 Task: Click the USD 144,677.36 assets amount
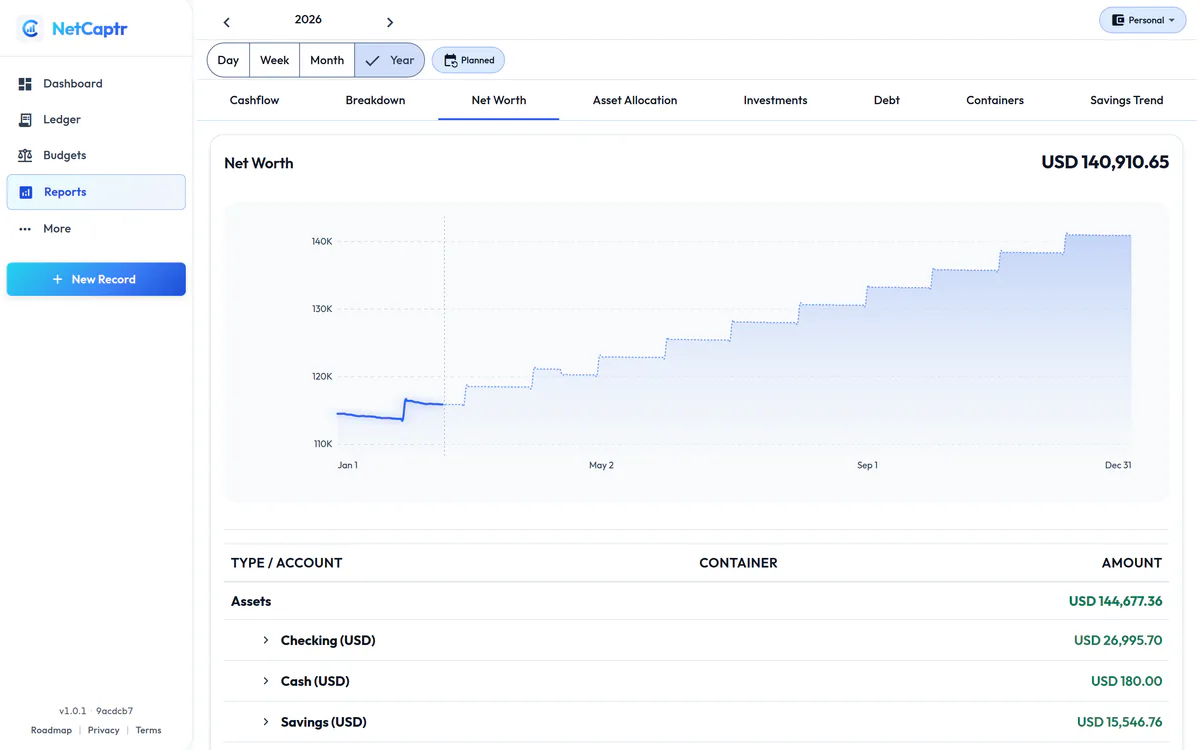[x=1115, y=601]
